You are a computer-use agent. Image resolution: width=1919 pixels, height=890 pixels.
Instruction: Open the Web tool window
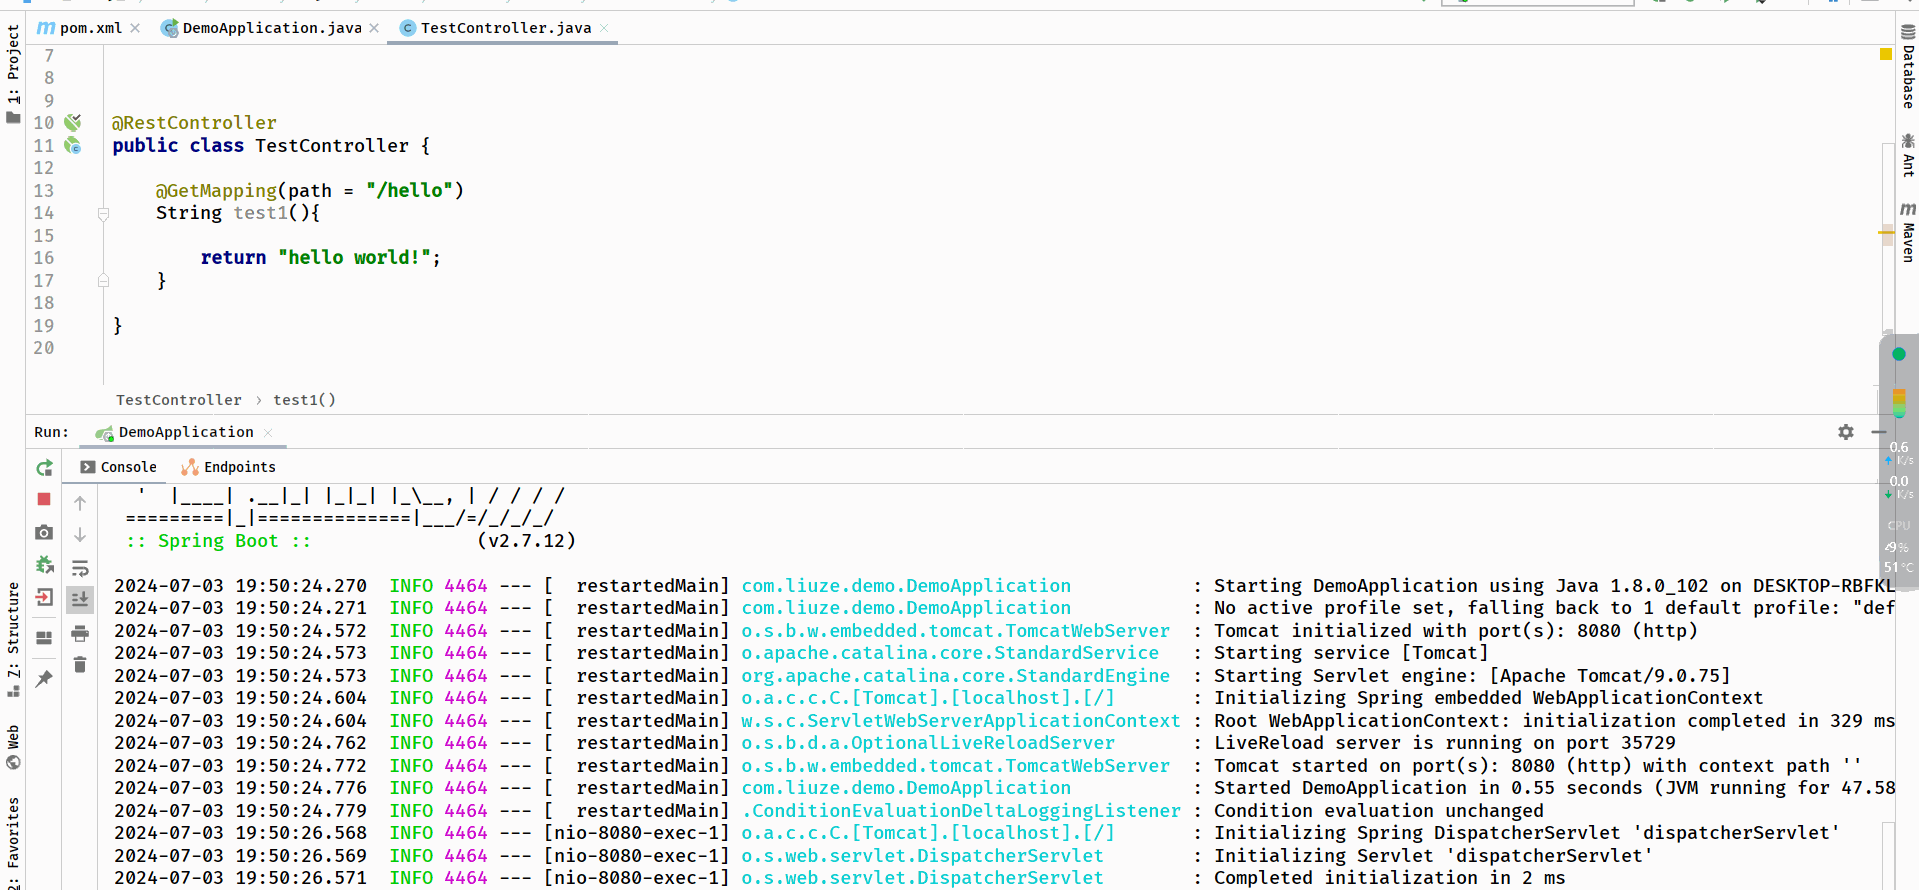click(x=13, y=747)
